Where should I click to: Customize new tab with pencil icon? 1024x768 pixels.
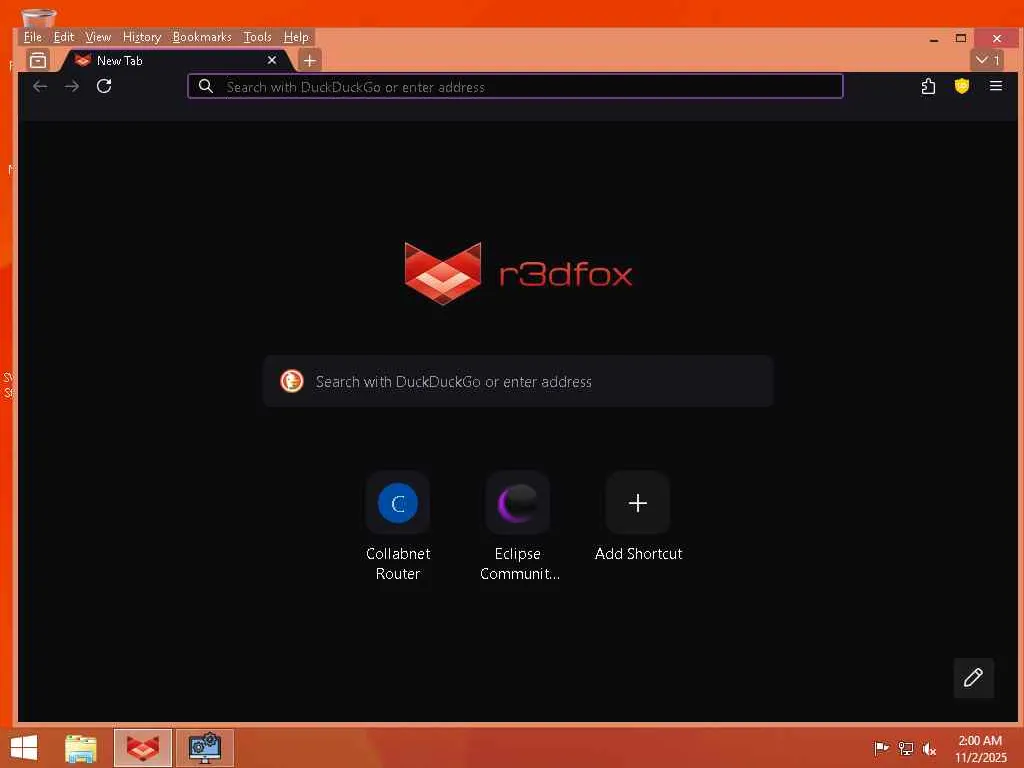[x=973, y=677]
